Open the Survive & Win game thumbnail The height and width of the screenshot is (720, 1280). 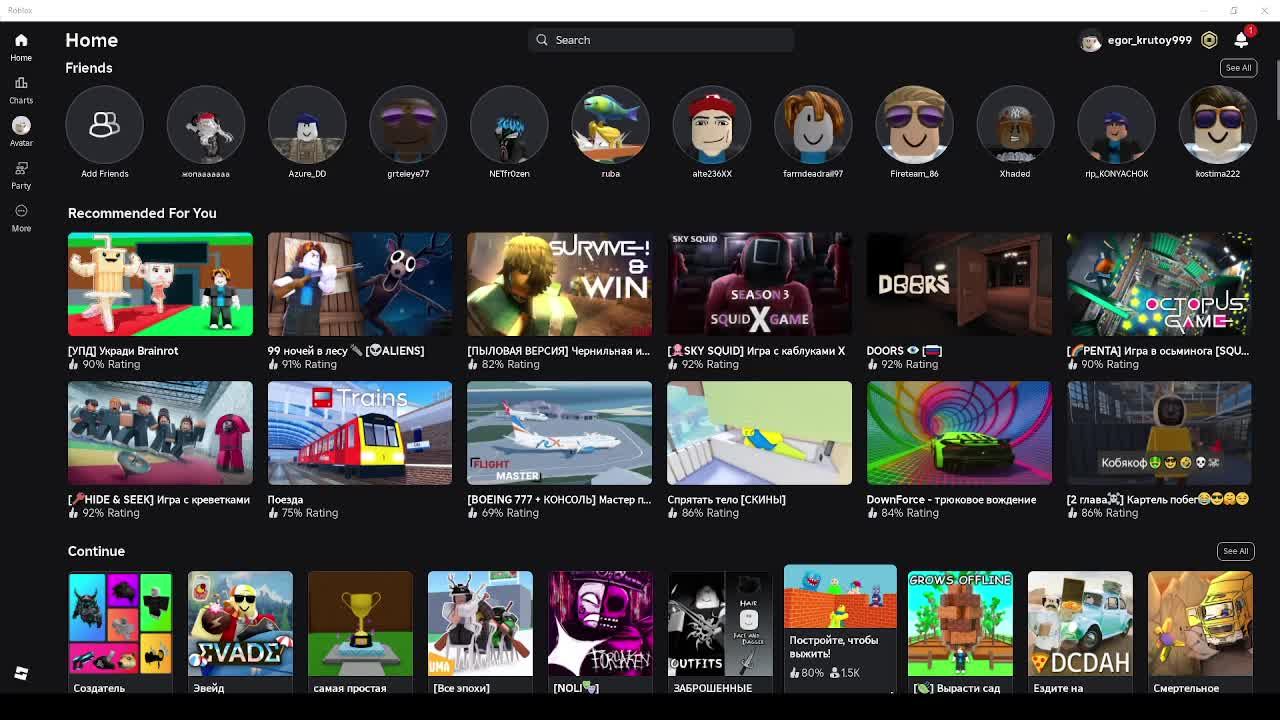tap(559, 284)
